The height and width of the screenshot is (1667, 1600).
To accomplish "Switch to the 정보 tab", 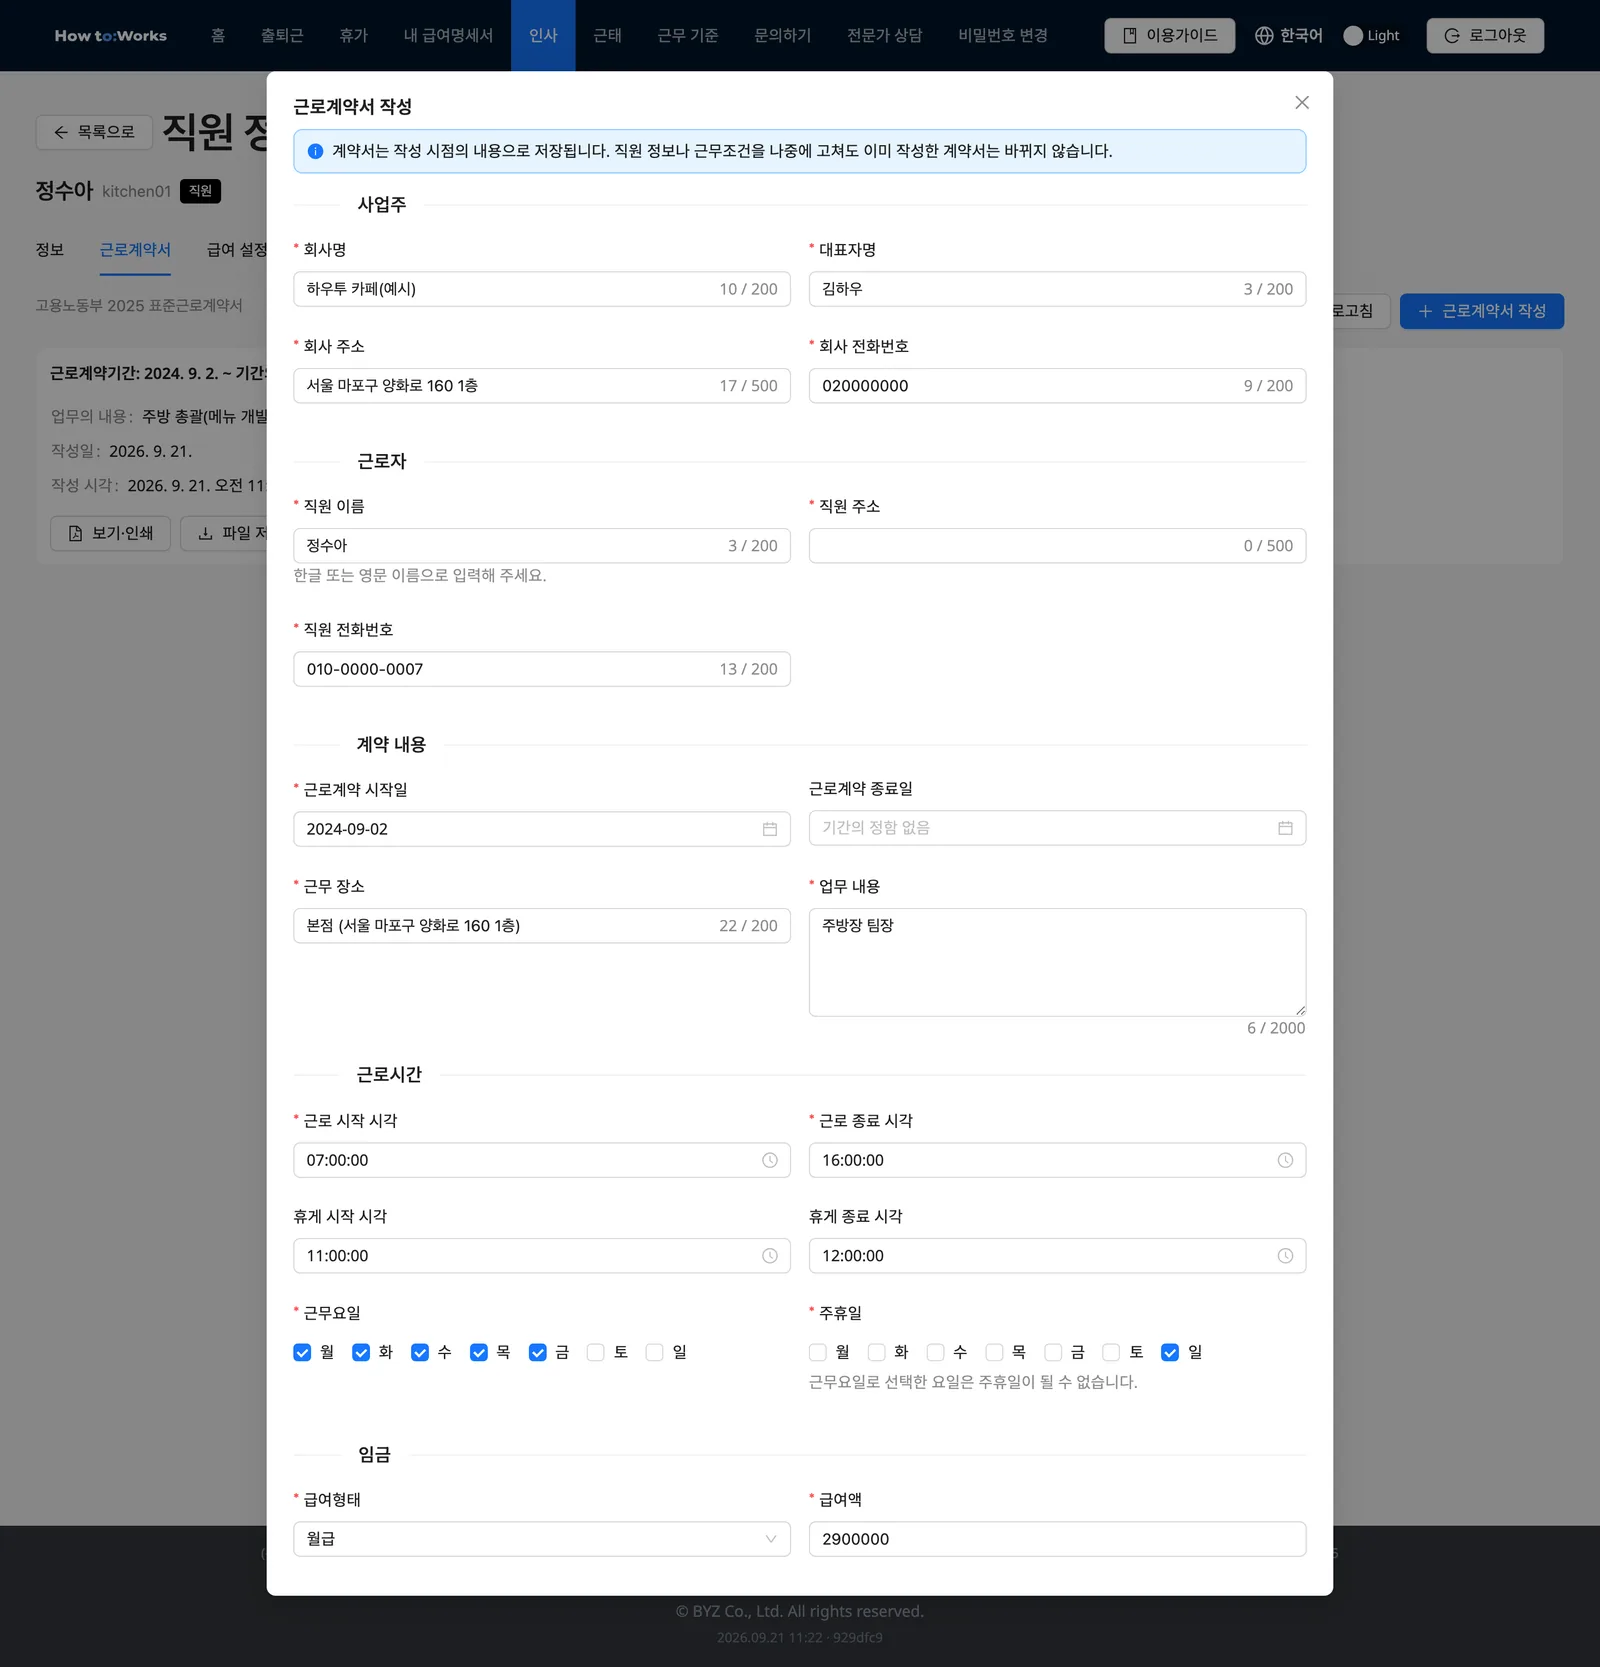I will (x=50, y=250).
